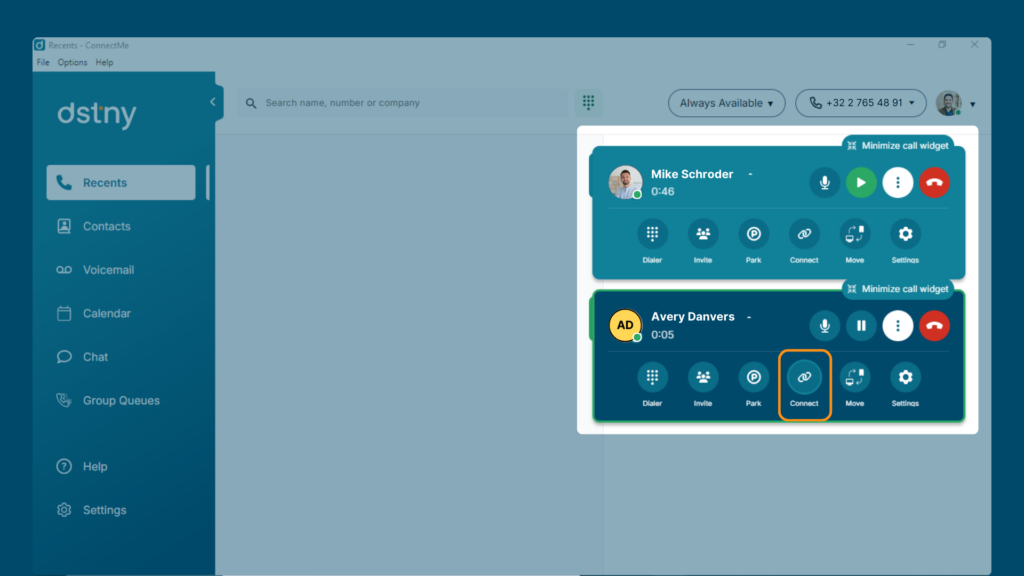Click Mike Schroder's contact photo
The height and width of the screenshot is (576, 1024).
coord(625,182)
